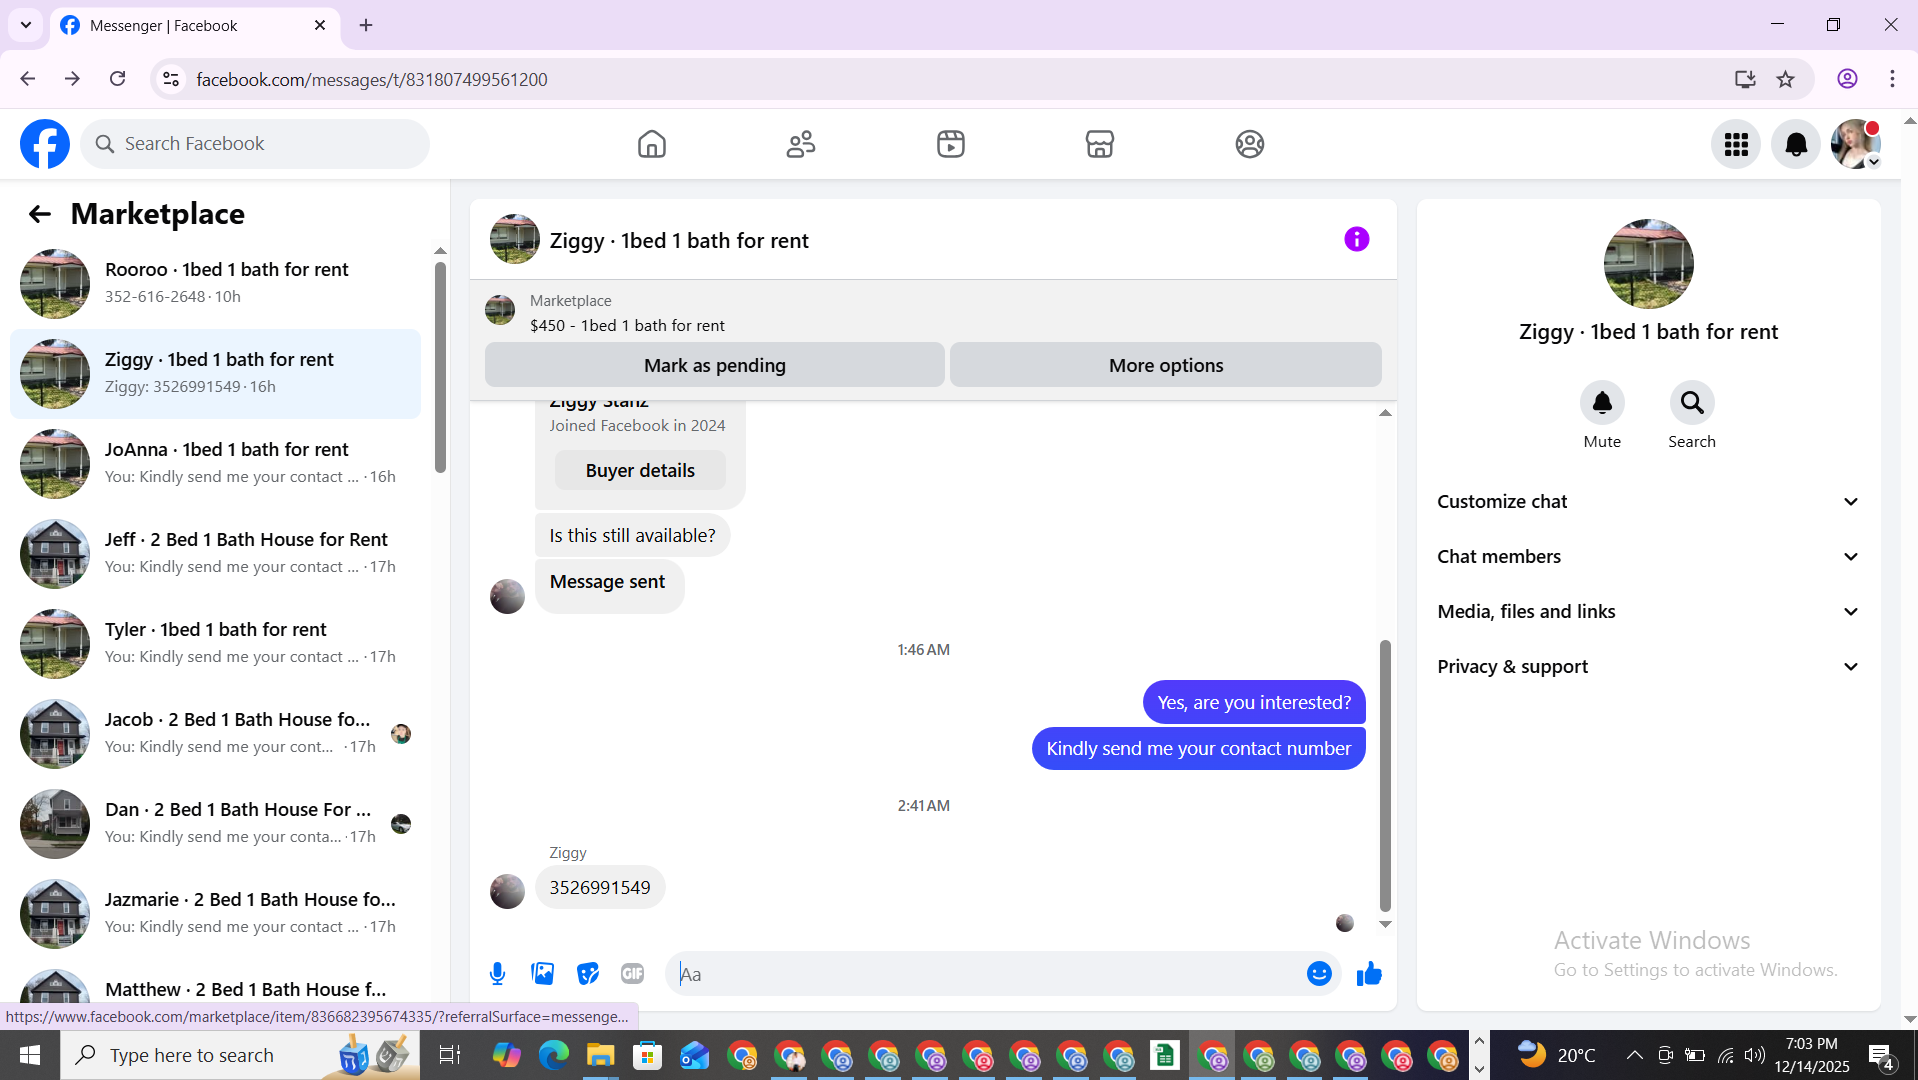This screenshot has width=1918, height=1080.
Task: Open Facebook Home icon
Action: [651, 144]
